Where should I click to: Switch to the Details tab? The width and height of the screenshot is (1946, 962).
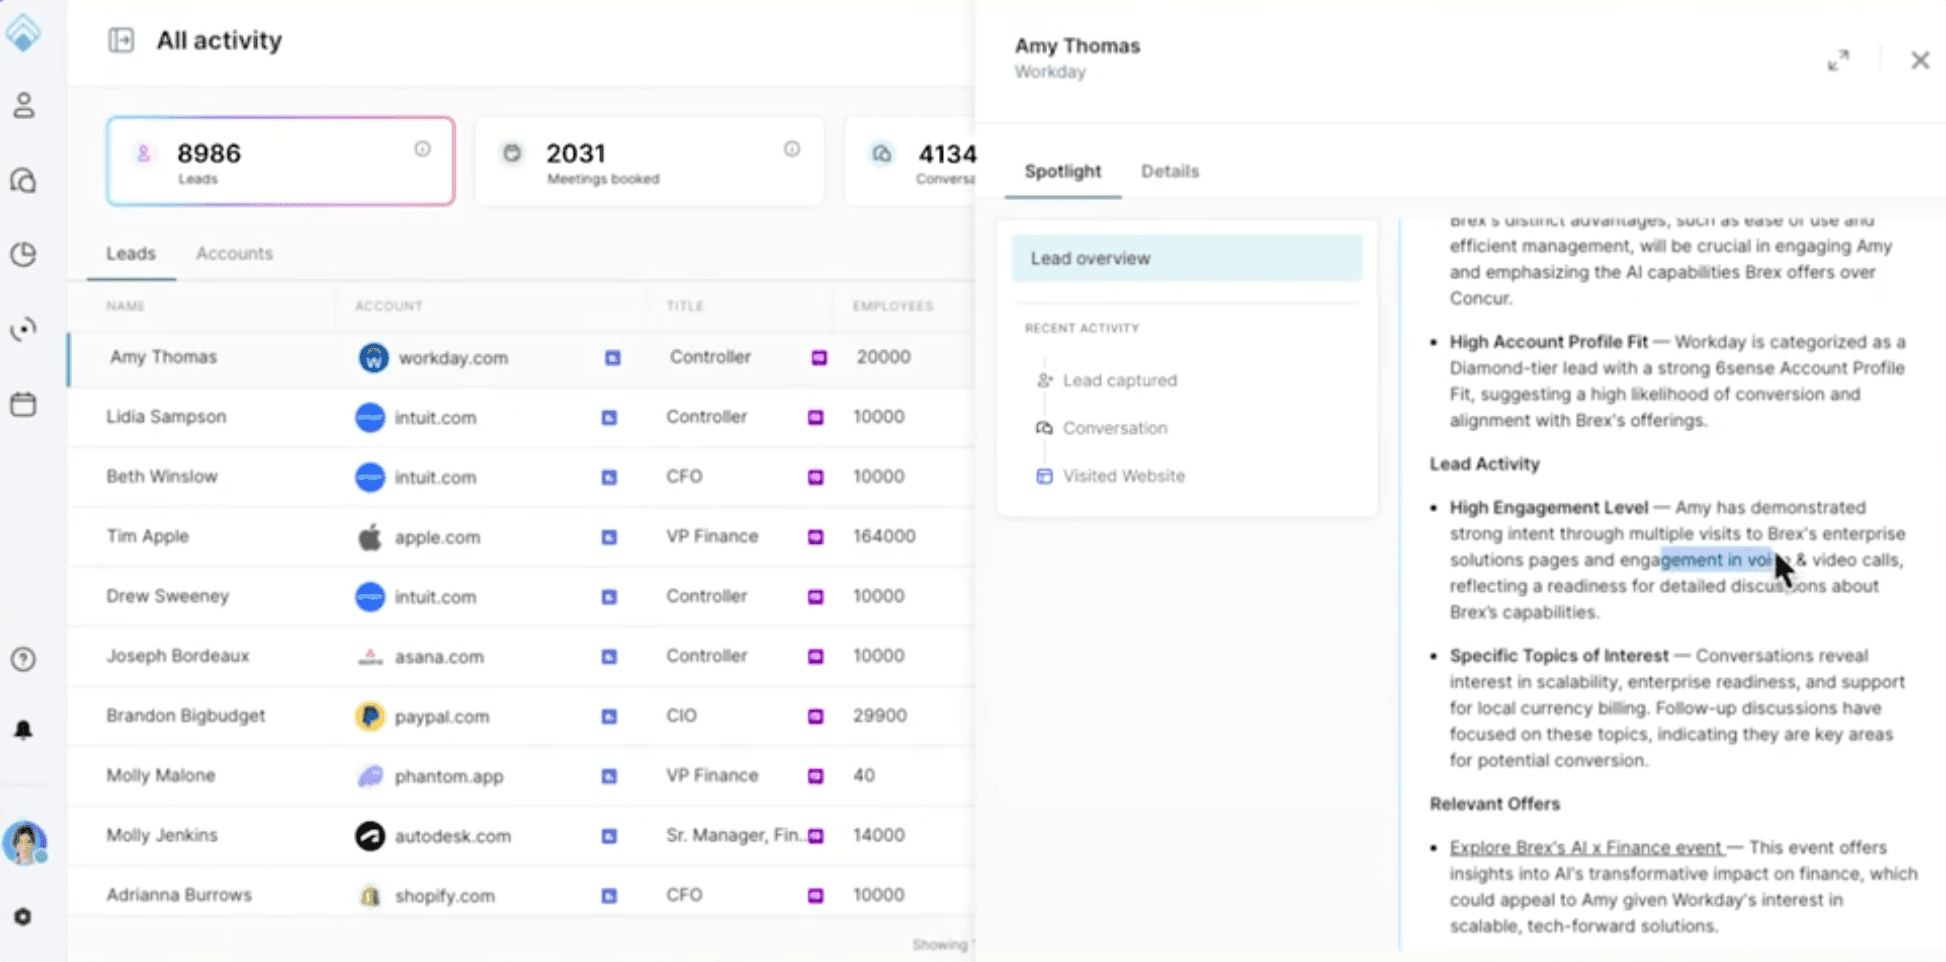(x=1170, y=171)
